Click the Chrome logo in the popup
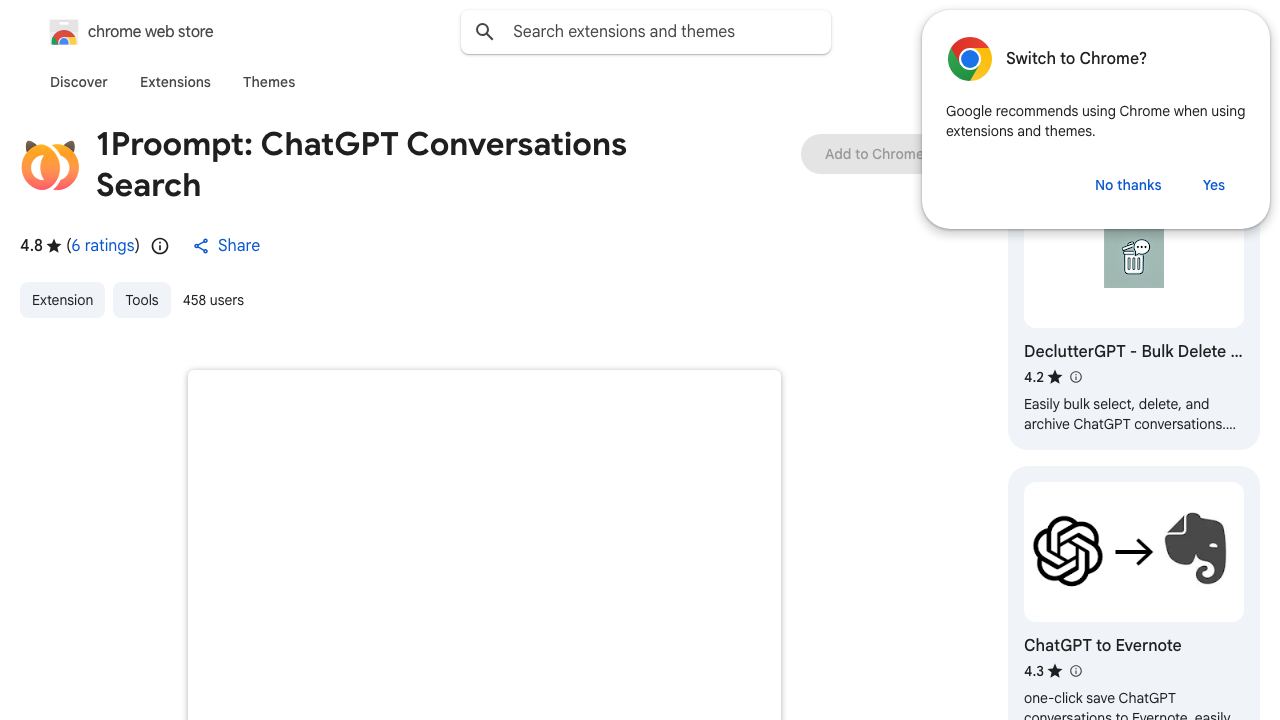 click(969, 59)
